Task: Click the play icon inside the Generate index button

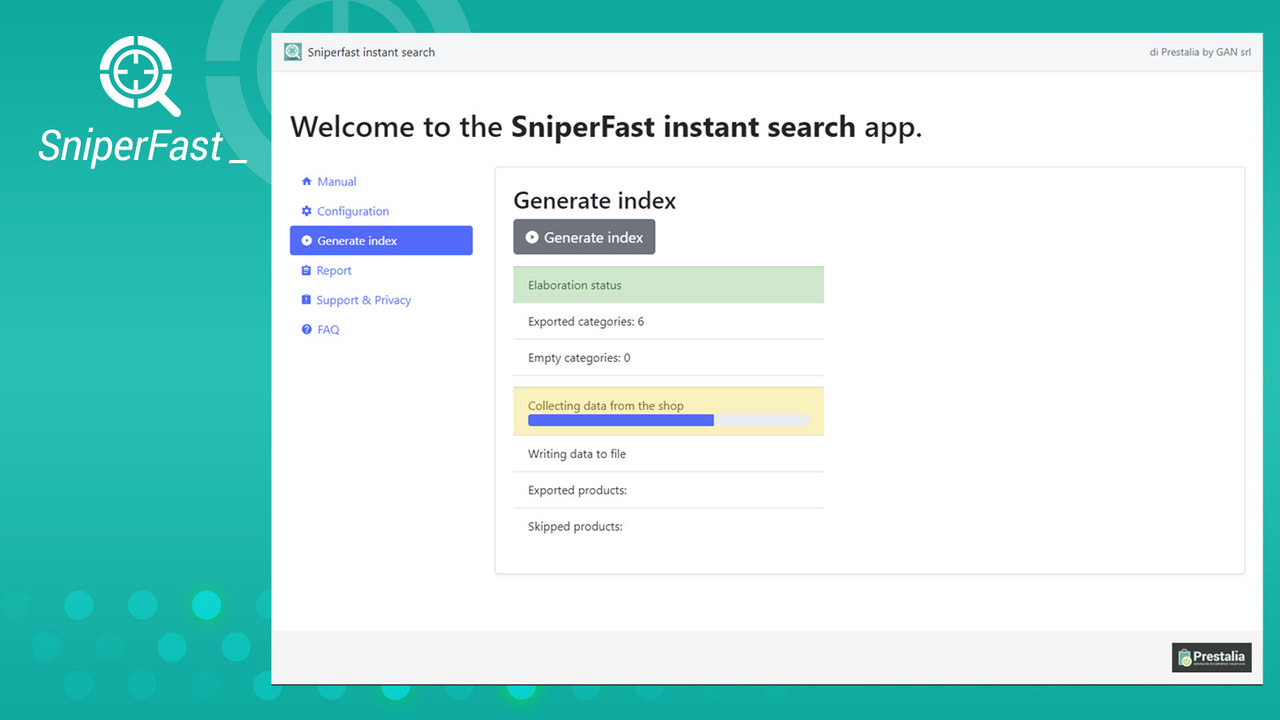Action: [x=531, y=237]
